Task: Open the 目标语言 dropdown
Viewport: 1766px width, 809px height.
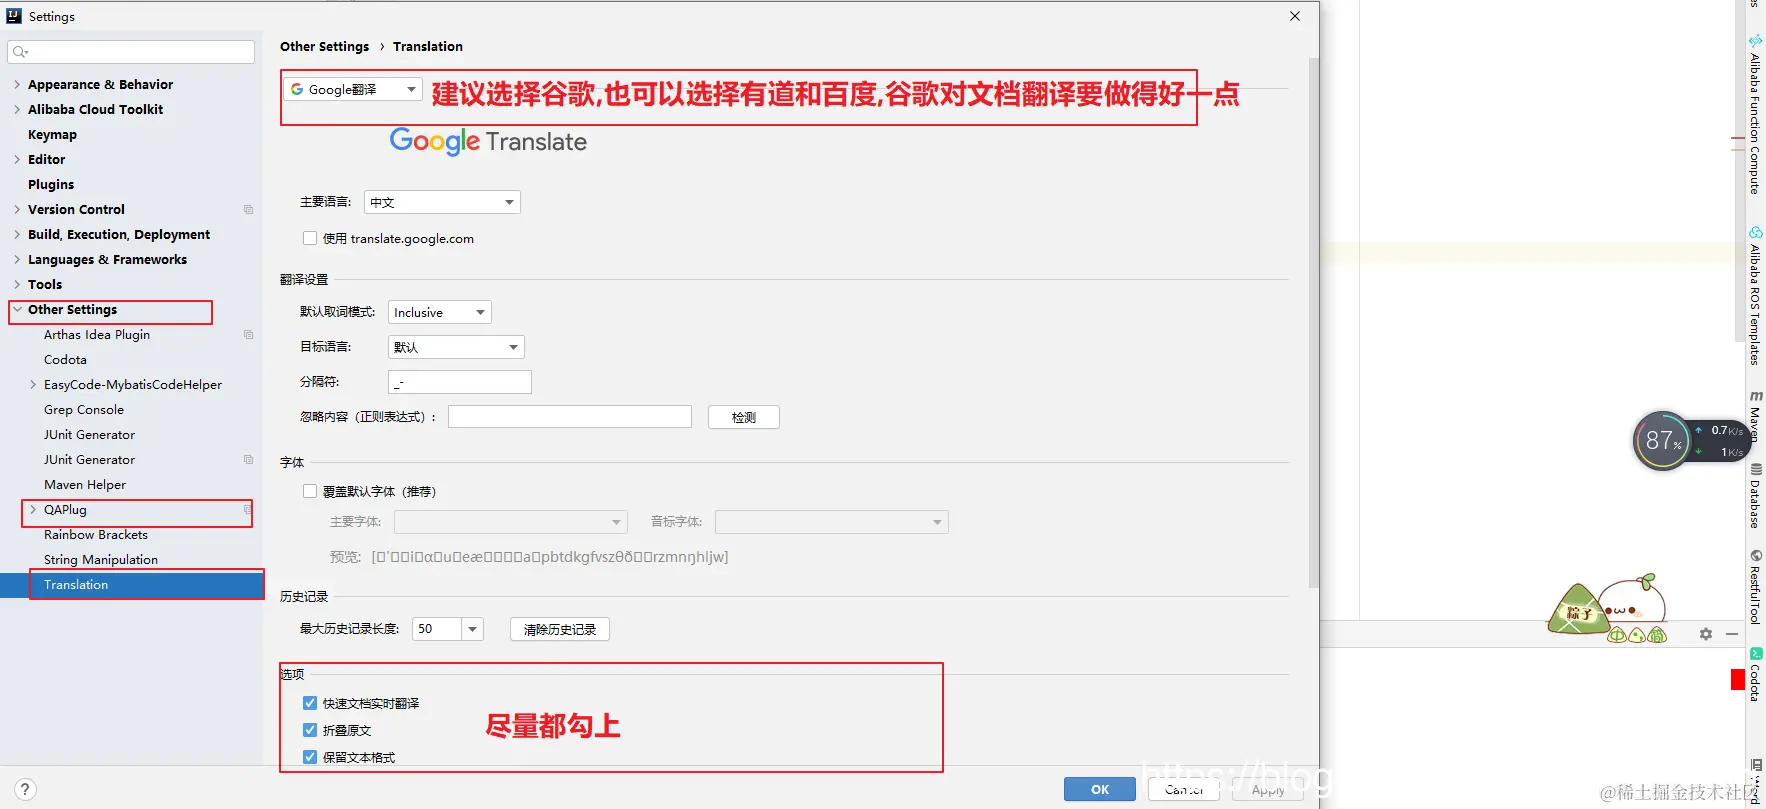Action: point(456,347)
